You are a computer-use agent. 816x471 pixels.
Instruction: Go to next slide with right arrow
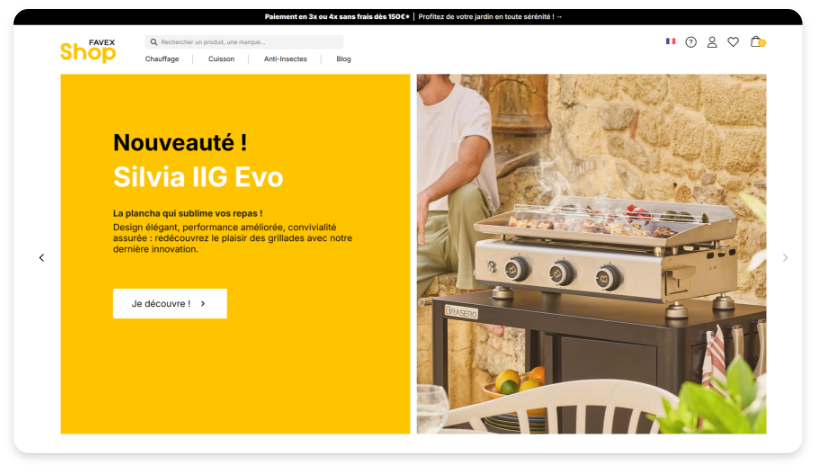[x=785, y=258]
